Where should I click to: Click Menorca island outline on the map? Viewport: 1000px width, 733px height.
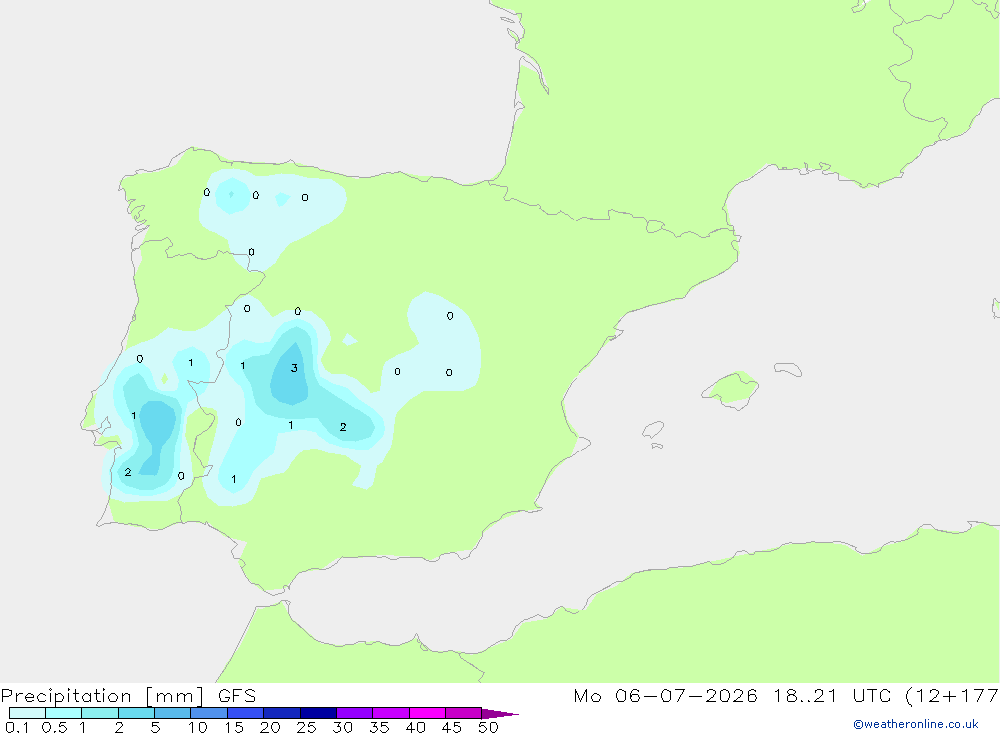tap(788, 369)
